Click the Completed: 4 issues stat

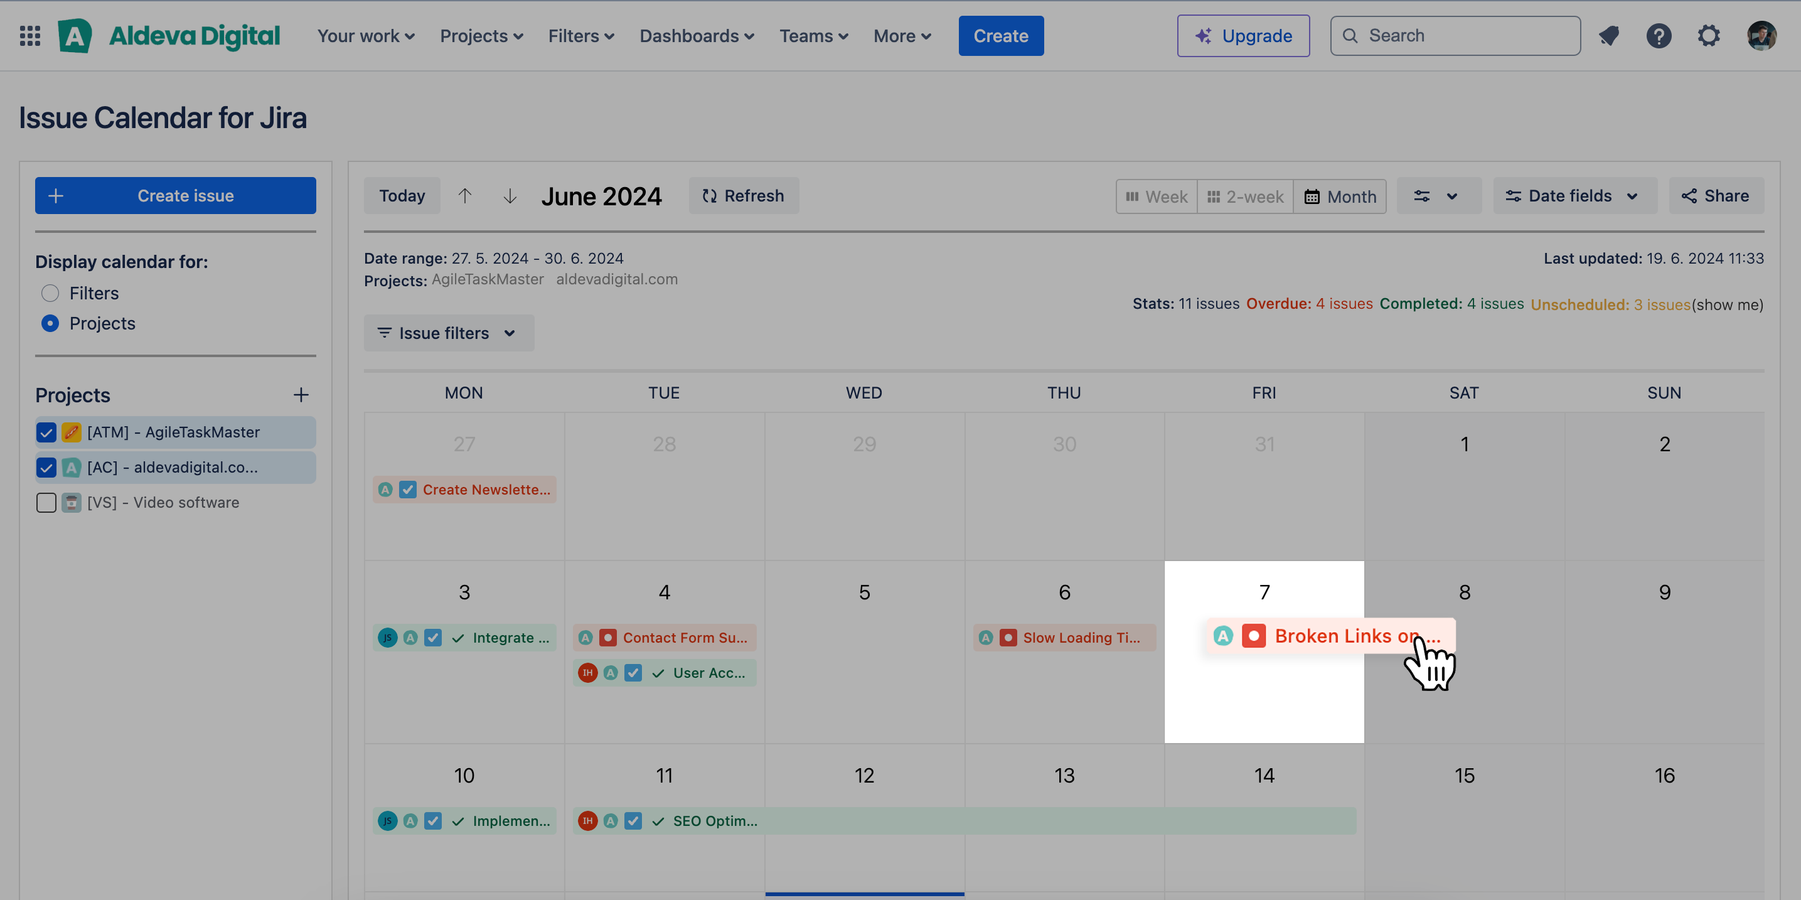tap(1452, 304)
